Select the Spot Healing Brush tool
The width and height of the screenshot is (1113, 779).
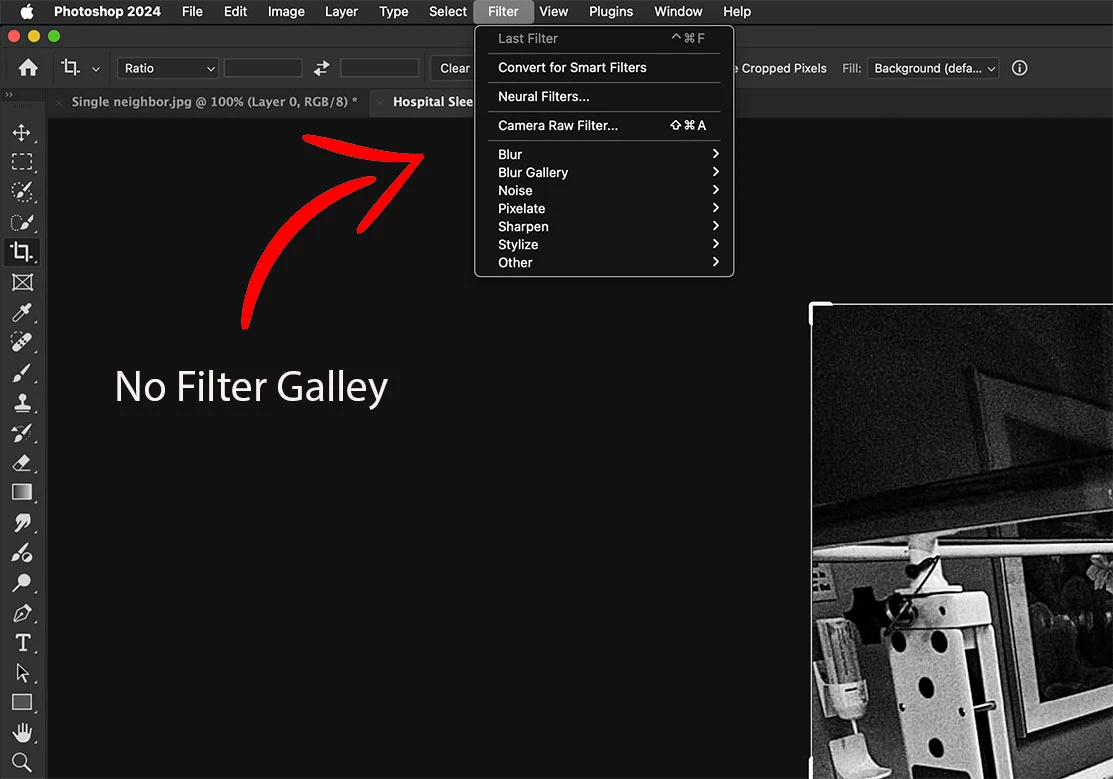pos(21,342)
